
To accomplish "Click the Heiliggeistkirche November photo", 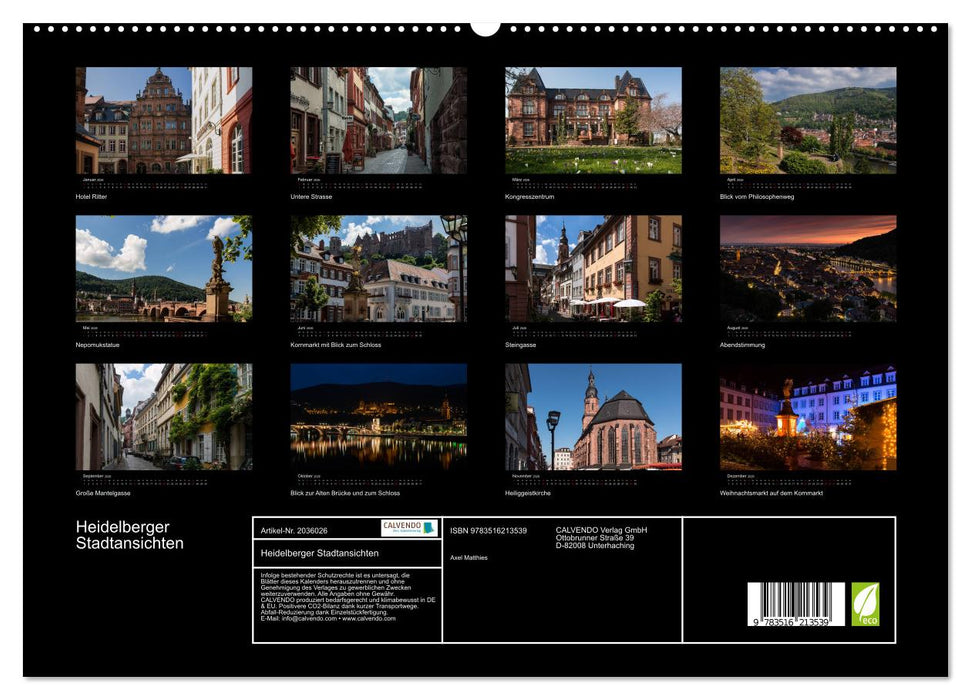I will (x=593, y=416).
